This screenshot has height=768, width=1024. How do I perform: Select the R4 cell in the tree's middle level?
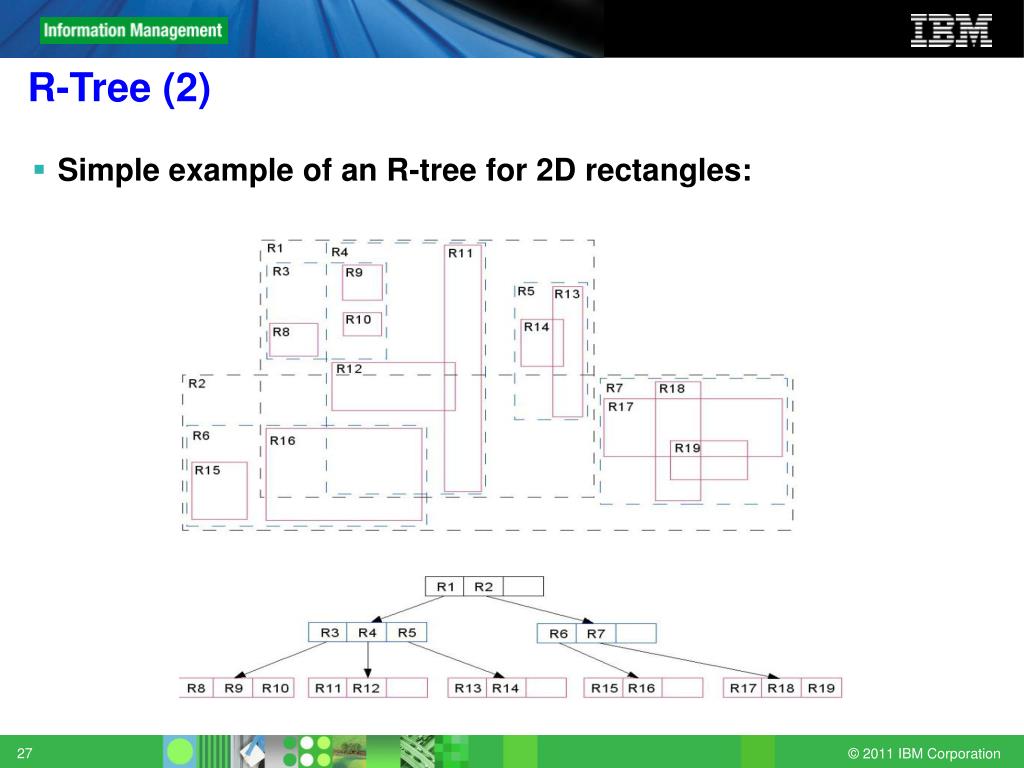(367, 633)
